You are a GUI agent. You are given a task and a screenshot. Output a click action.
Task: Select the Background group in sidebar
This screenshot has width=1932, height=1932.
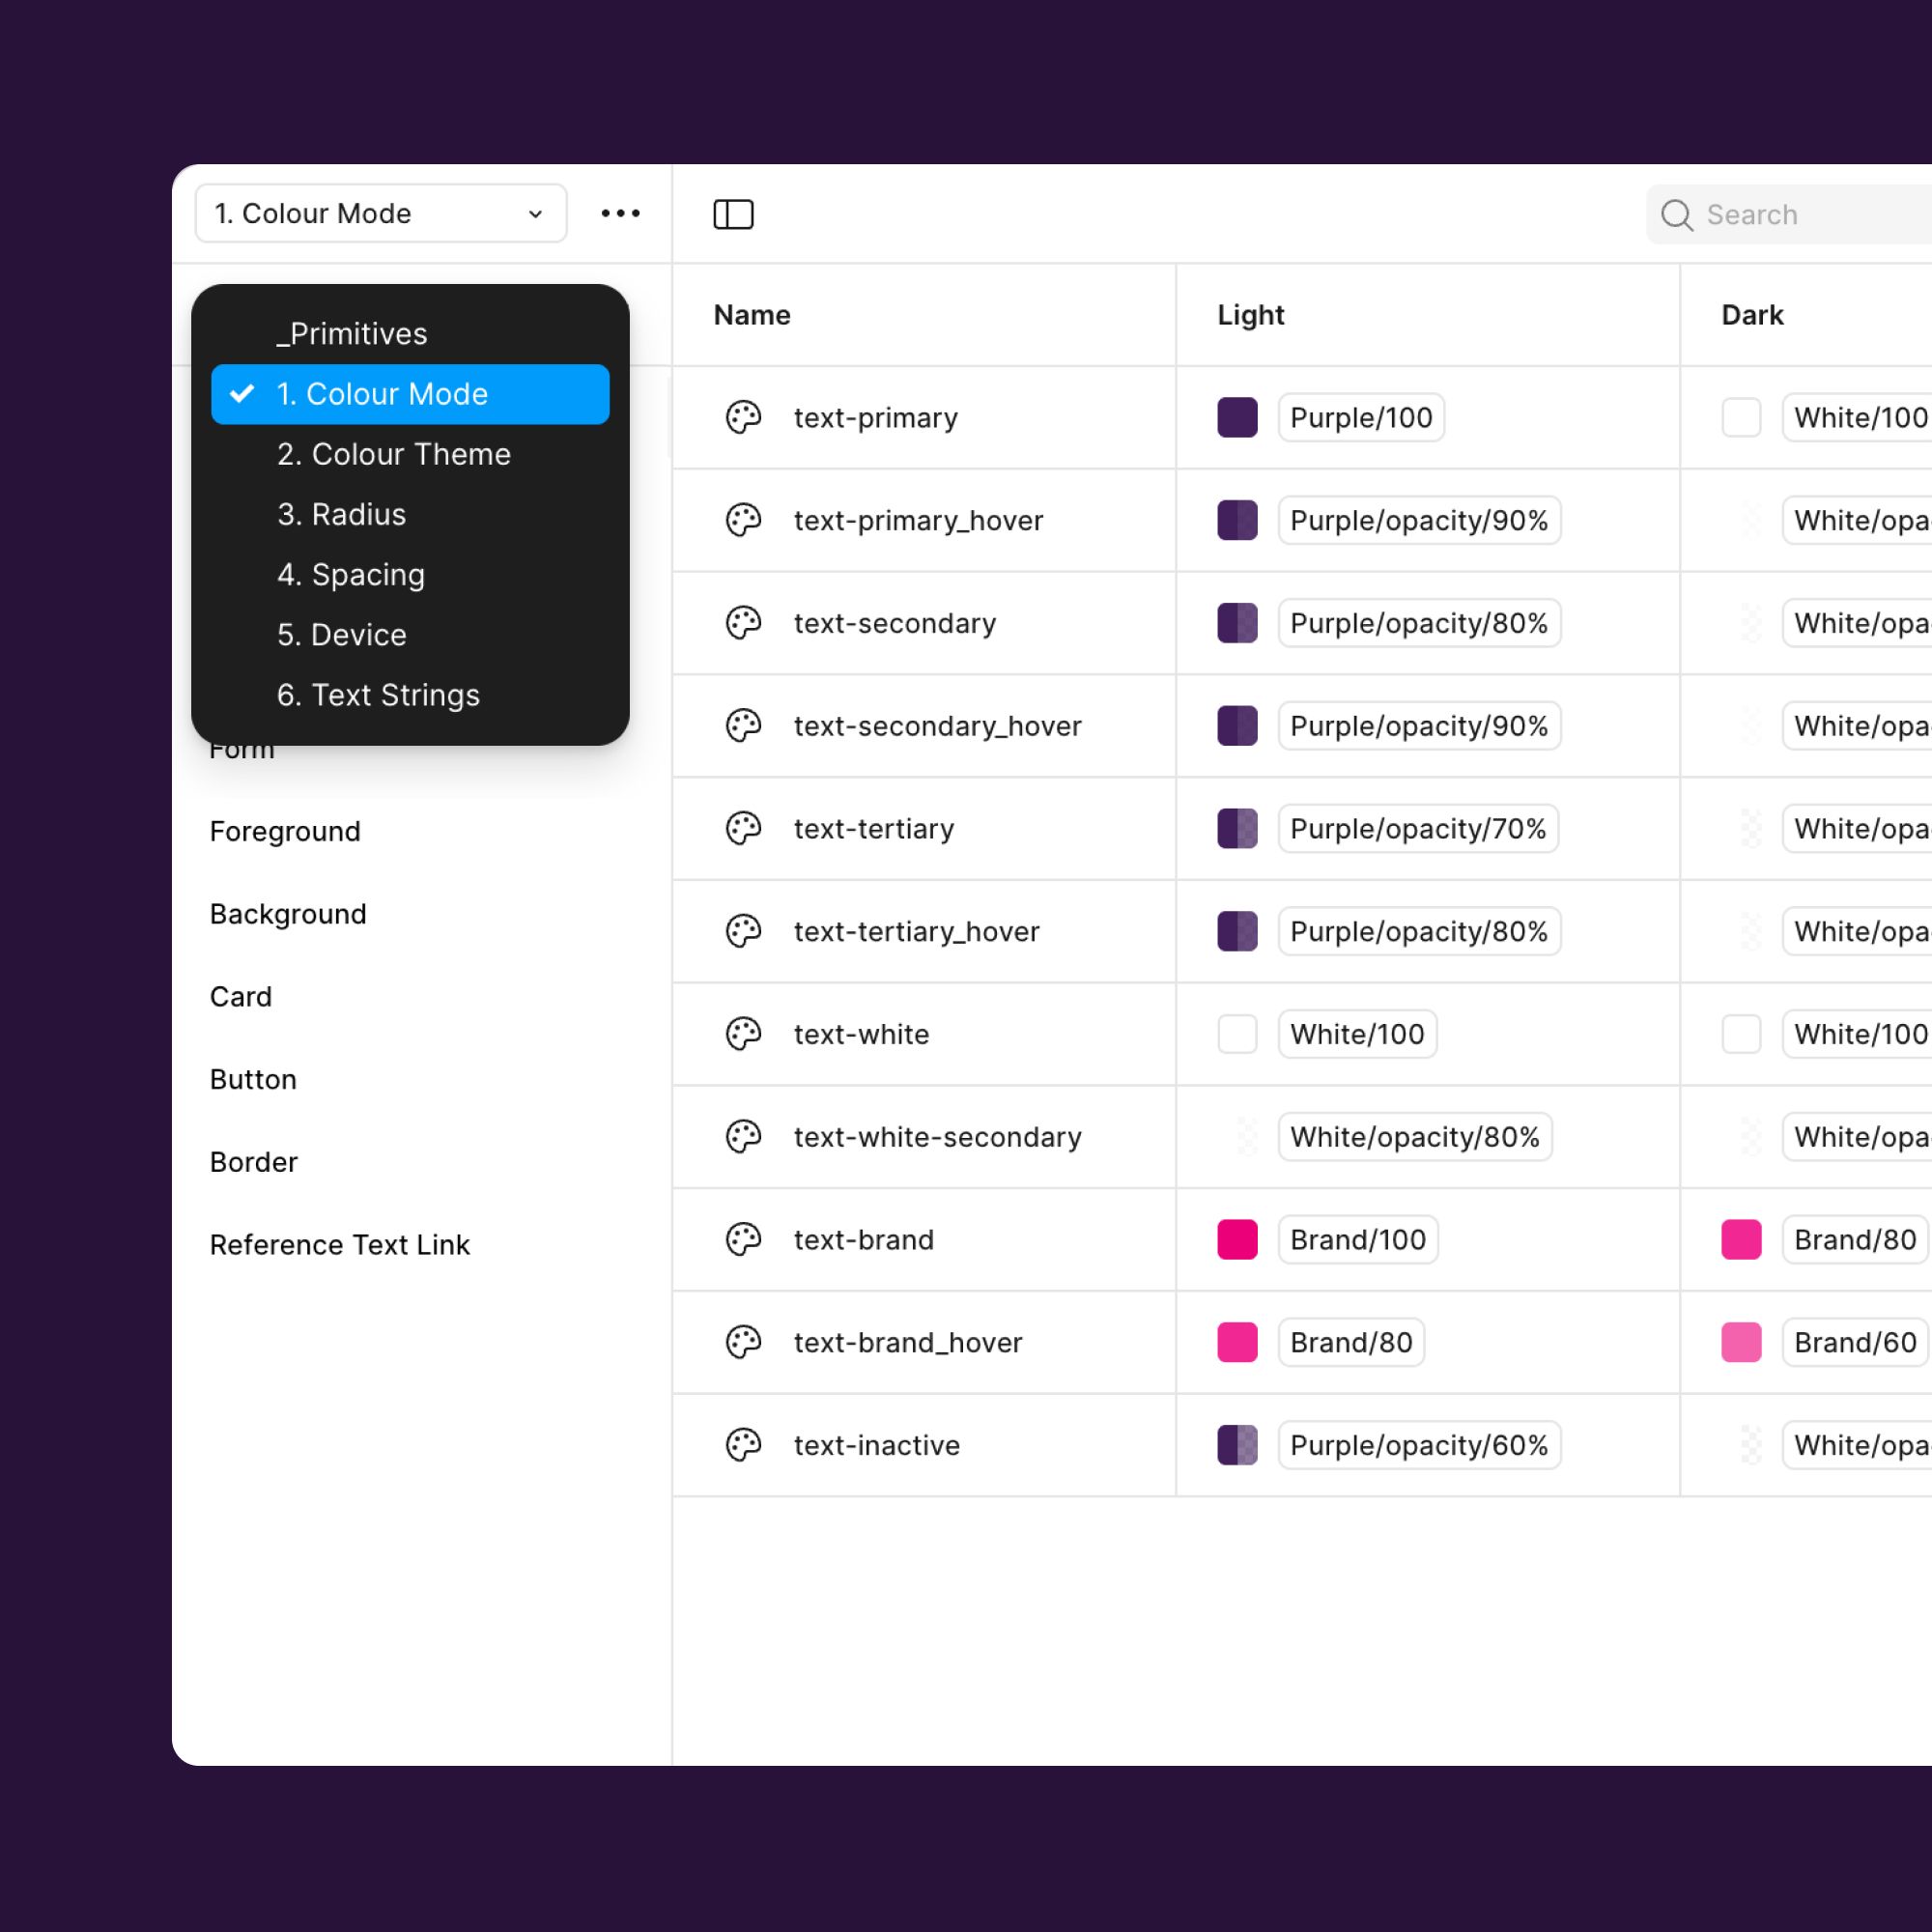click(288, 914)
